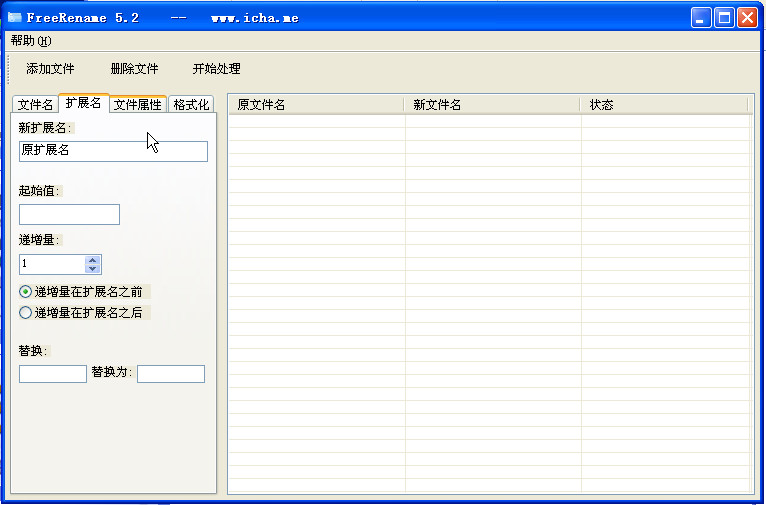Maximize the FreeRename window
Image resolution: width=766 pixels, height=505 pixels.
pos(724,18)
